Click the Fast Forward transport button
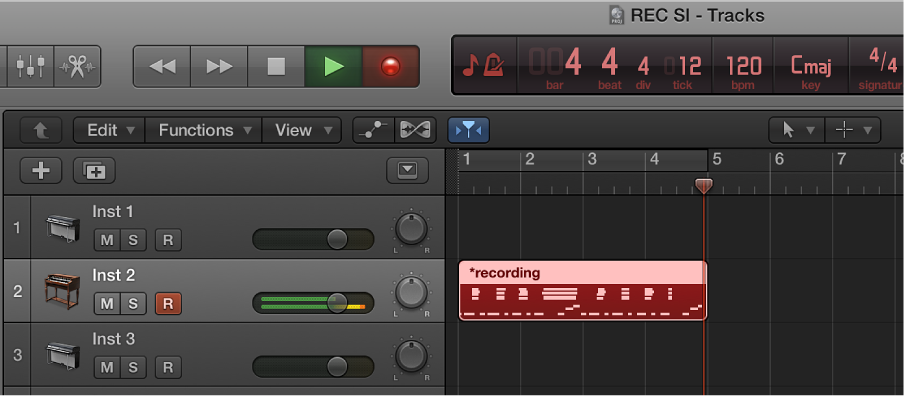 [x=219, y=66]
